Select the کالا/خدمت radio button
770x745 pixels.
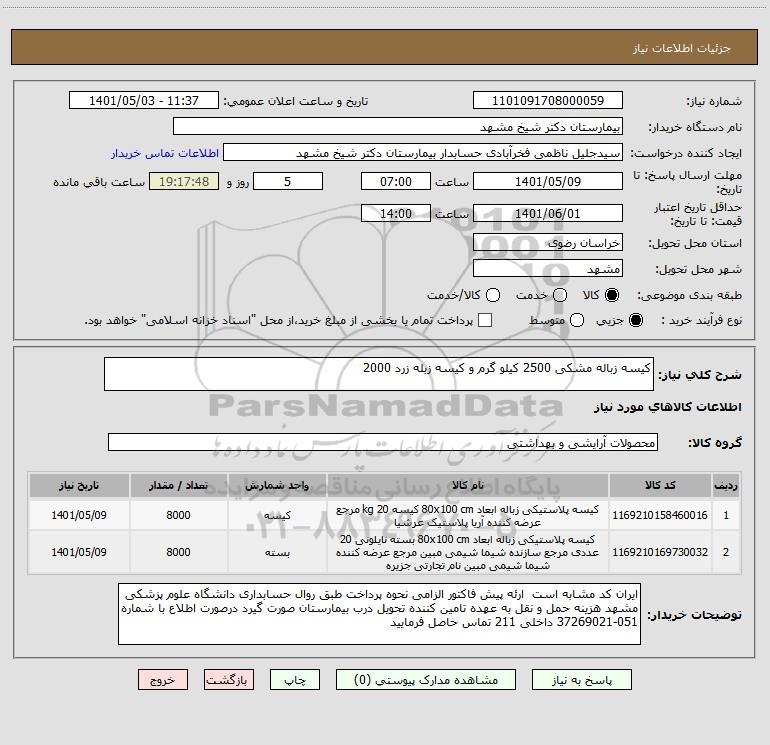pos(493,295)
